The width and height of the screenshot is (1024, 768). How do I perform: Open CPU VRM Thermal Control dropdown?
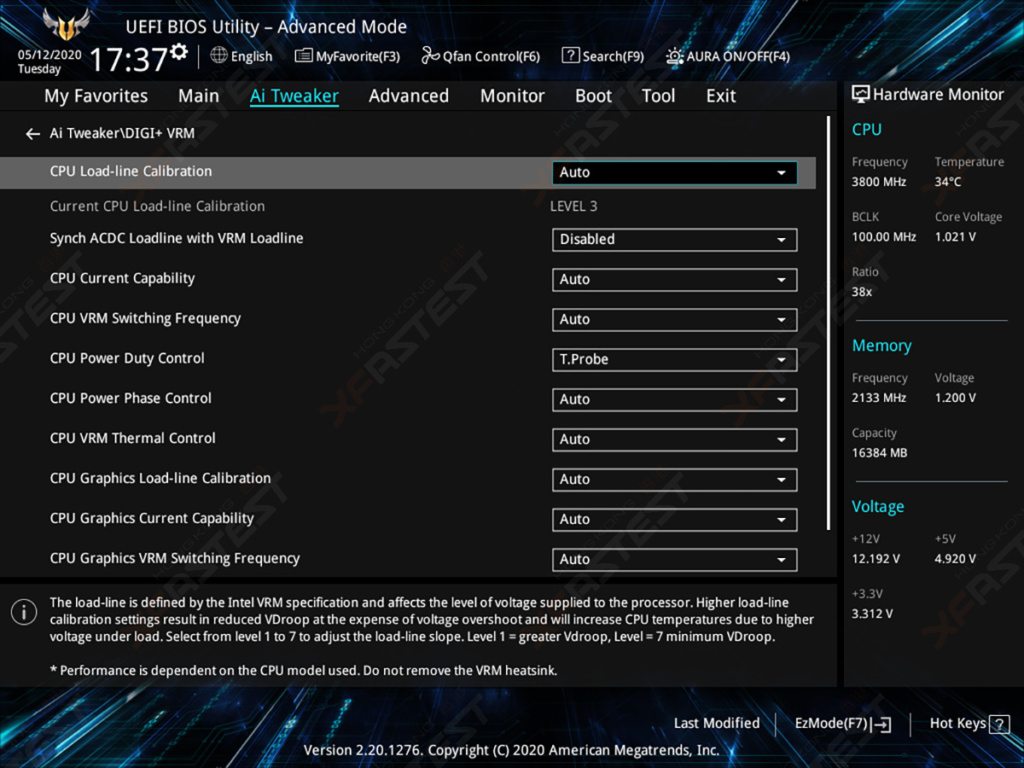click(675, 440)
